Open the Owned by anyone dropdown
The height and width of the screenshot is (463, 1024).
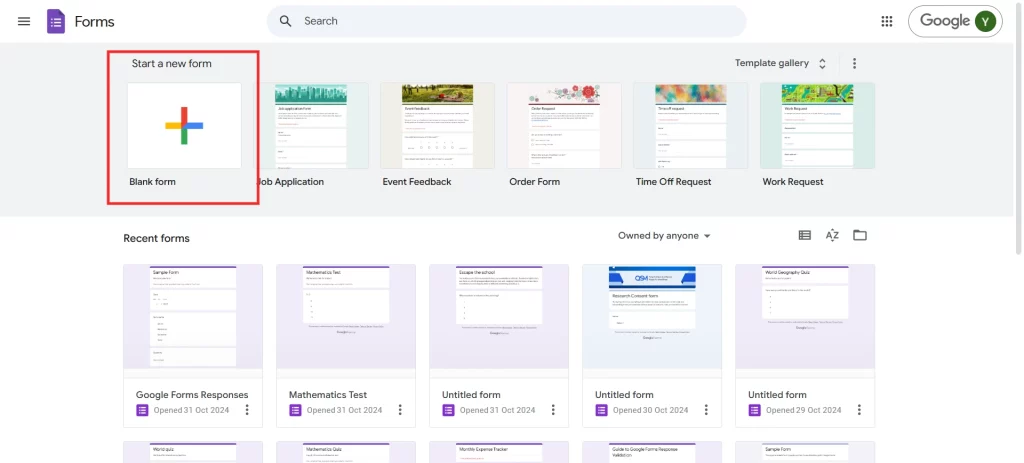point(664,236)
